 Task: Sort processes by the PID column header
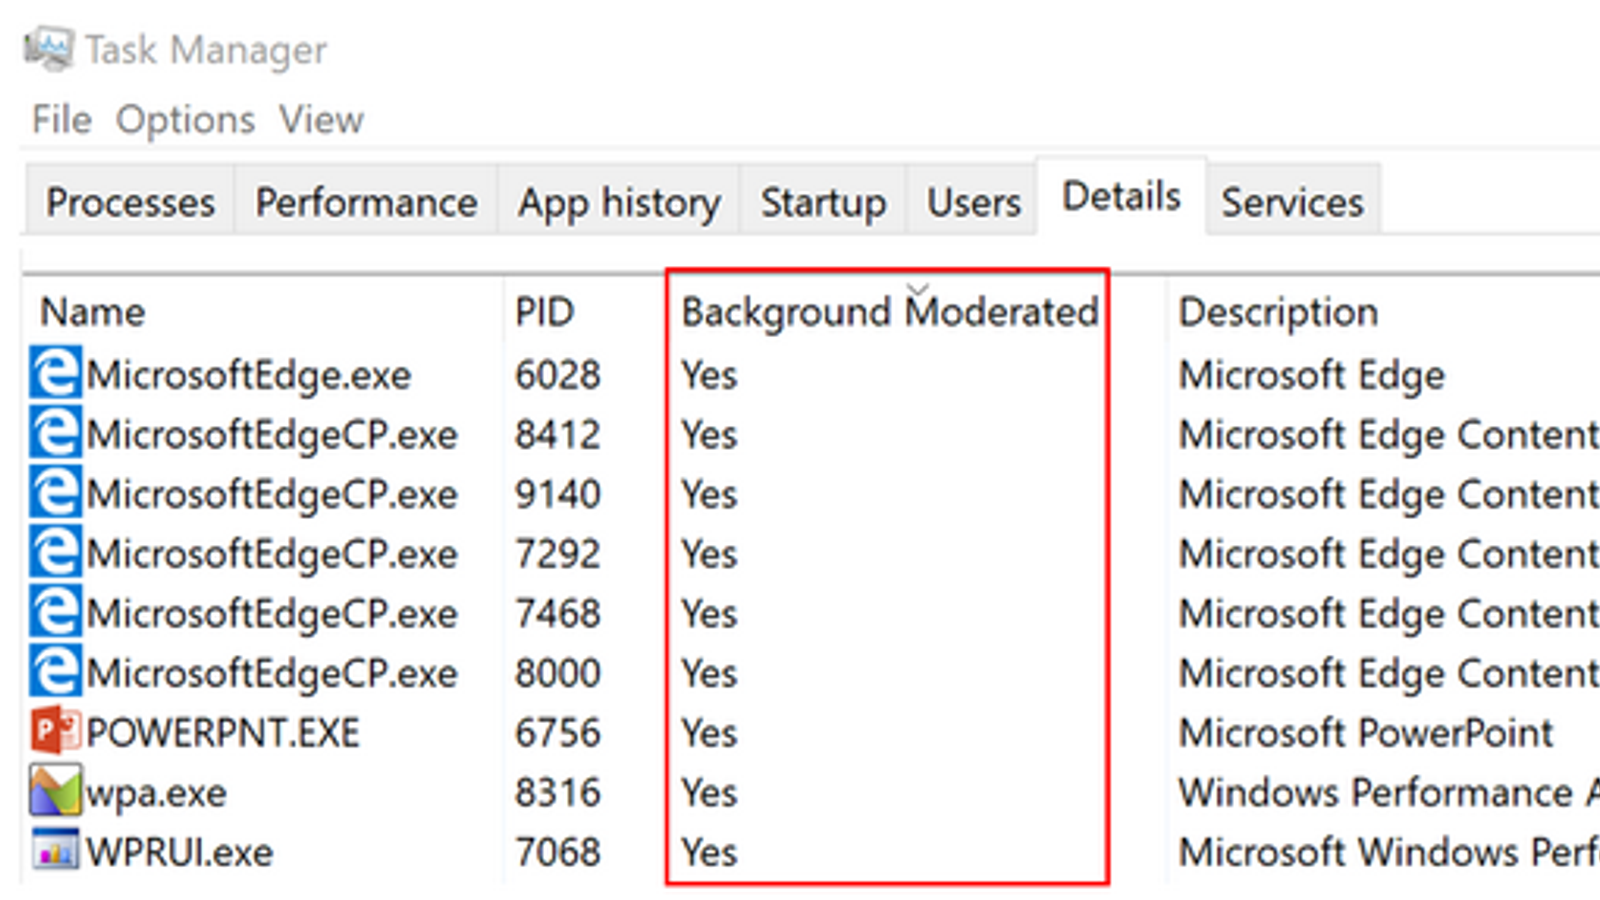pyautogui.click(x=544, y=312)
